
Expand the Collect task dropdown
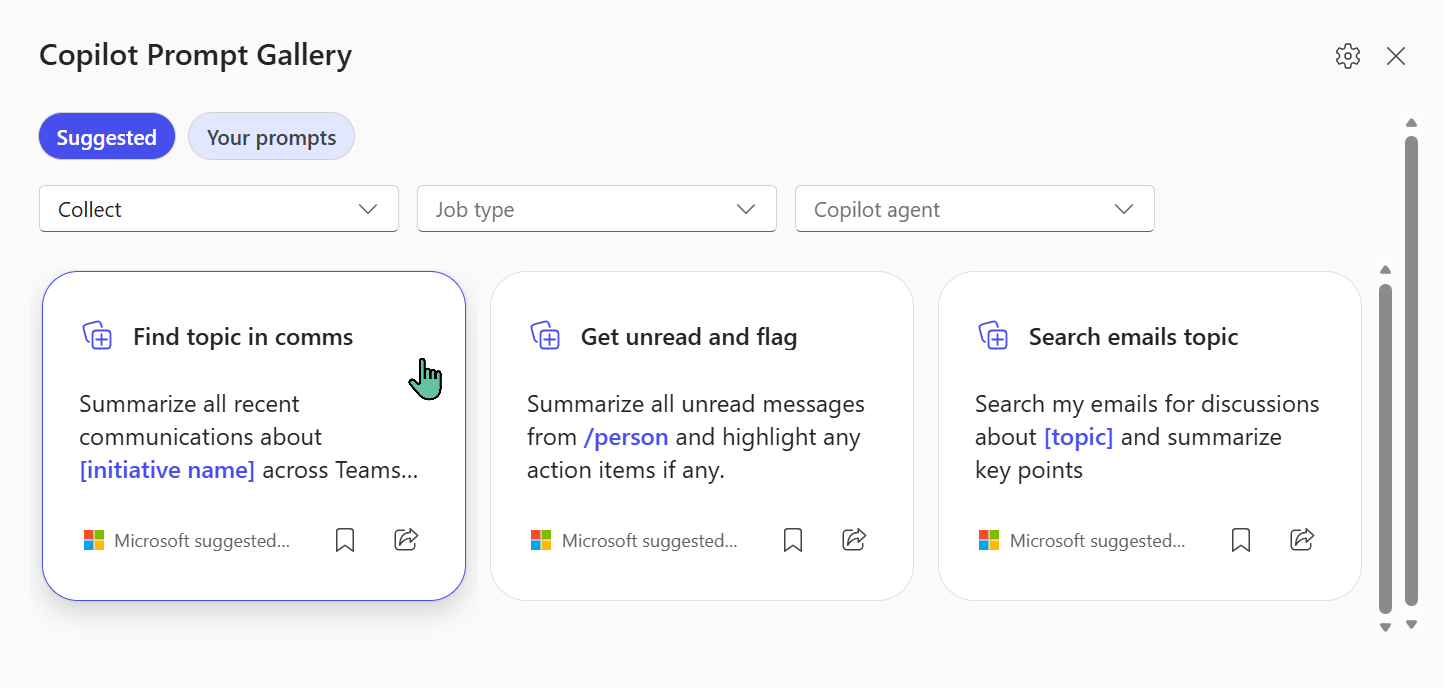[219, 209]
